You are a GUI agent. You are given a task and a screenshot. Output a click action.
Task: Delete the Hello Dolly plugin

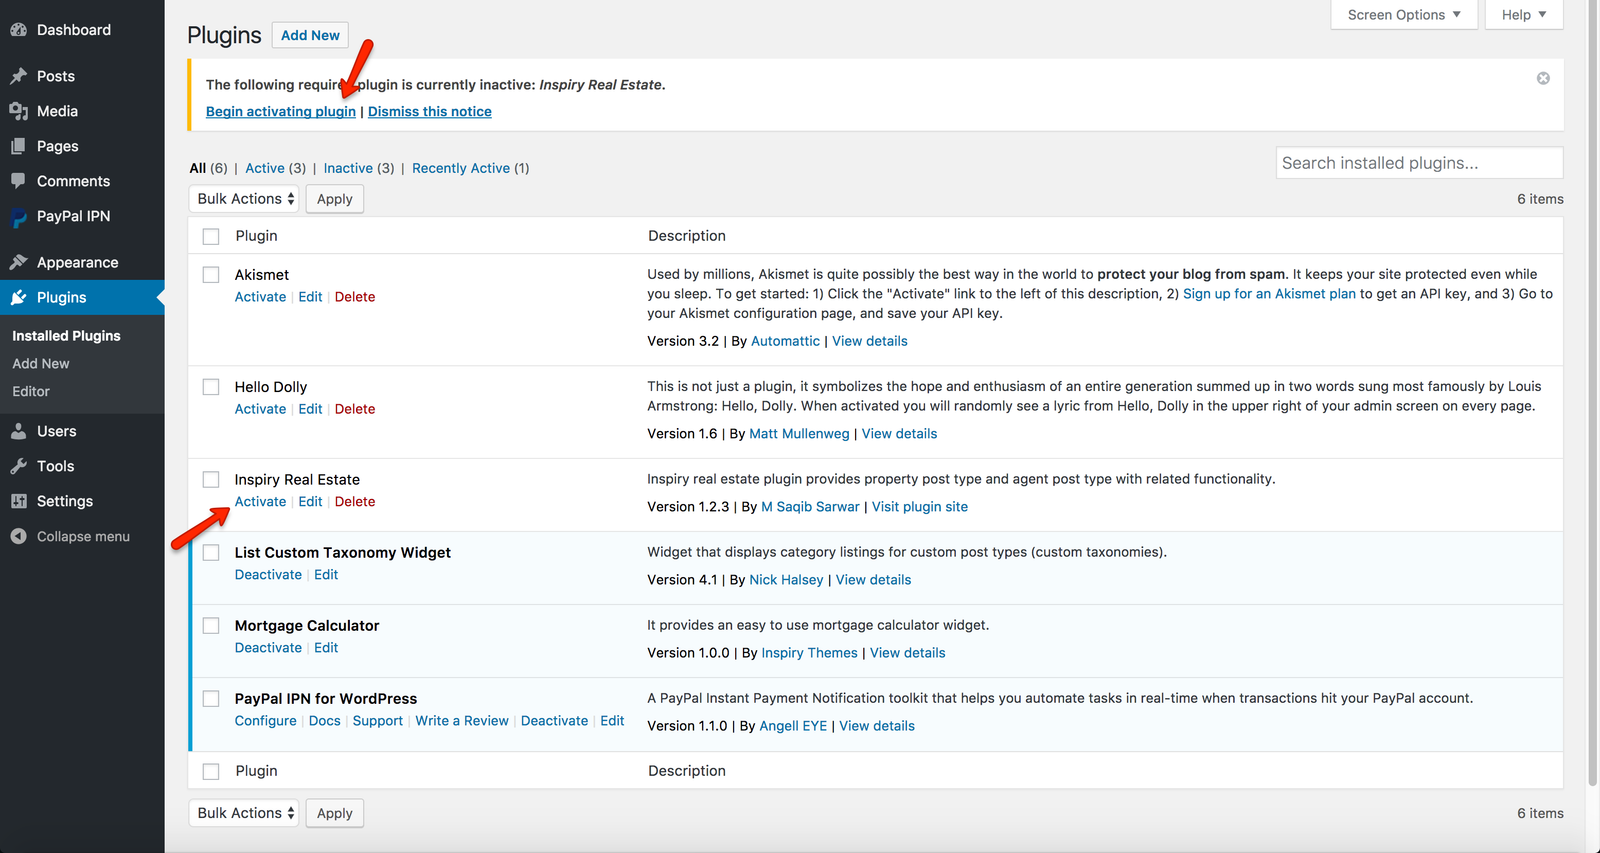click(x=355, y=409)
